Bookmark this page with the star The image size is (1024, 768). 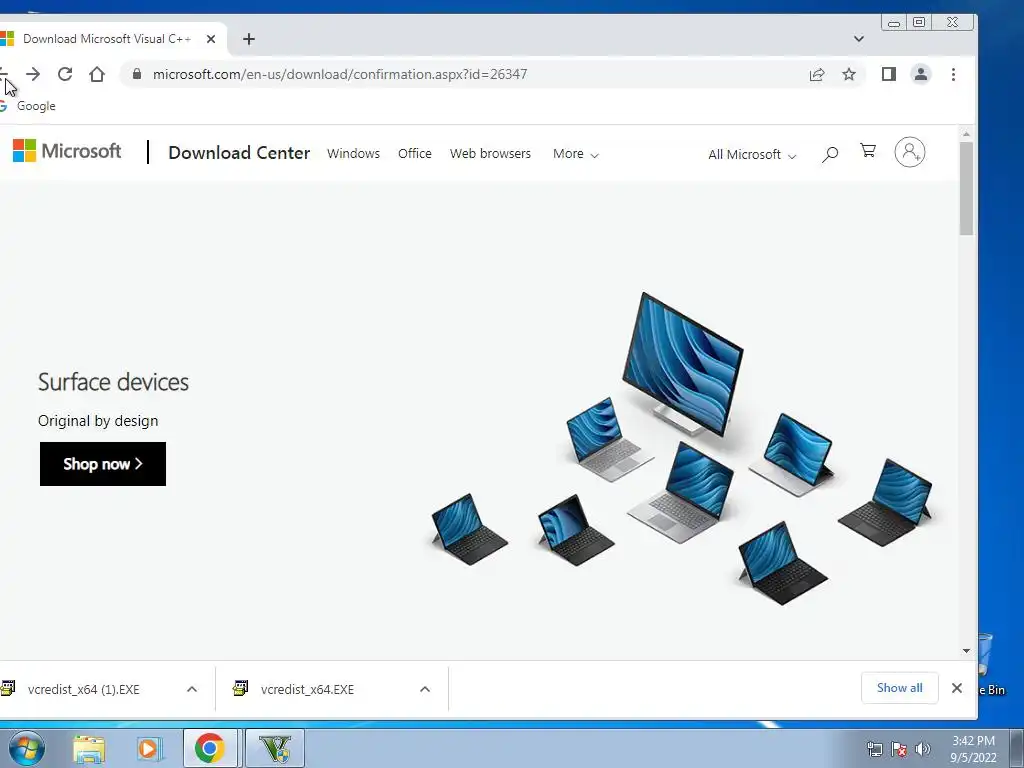point(848,74)
